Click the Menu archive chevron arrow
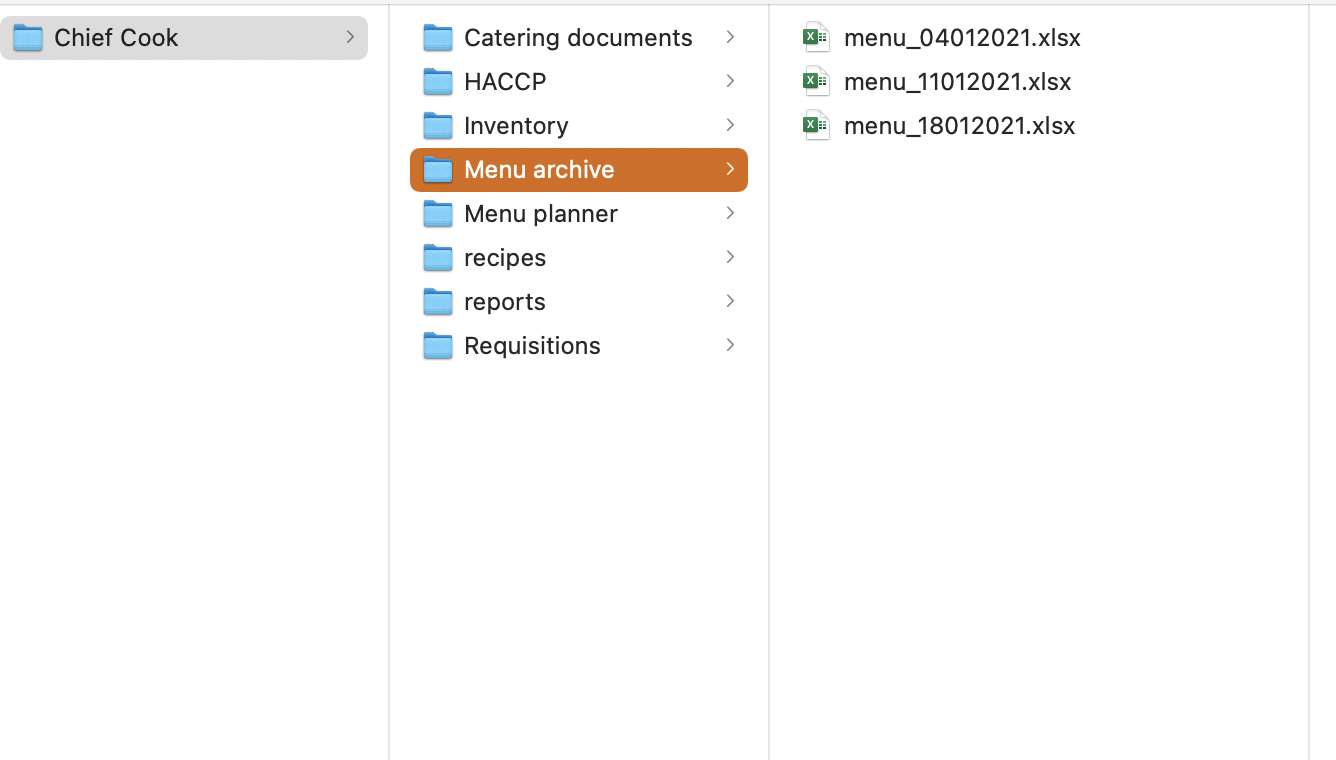Screen dimensions: 1336x760 [x=730, y=169]
